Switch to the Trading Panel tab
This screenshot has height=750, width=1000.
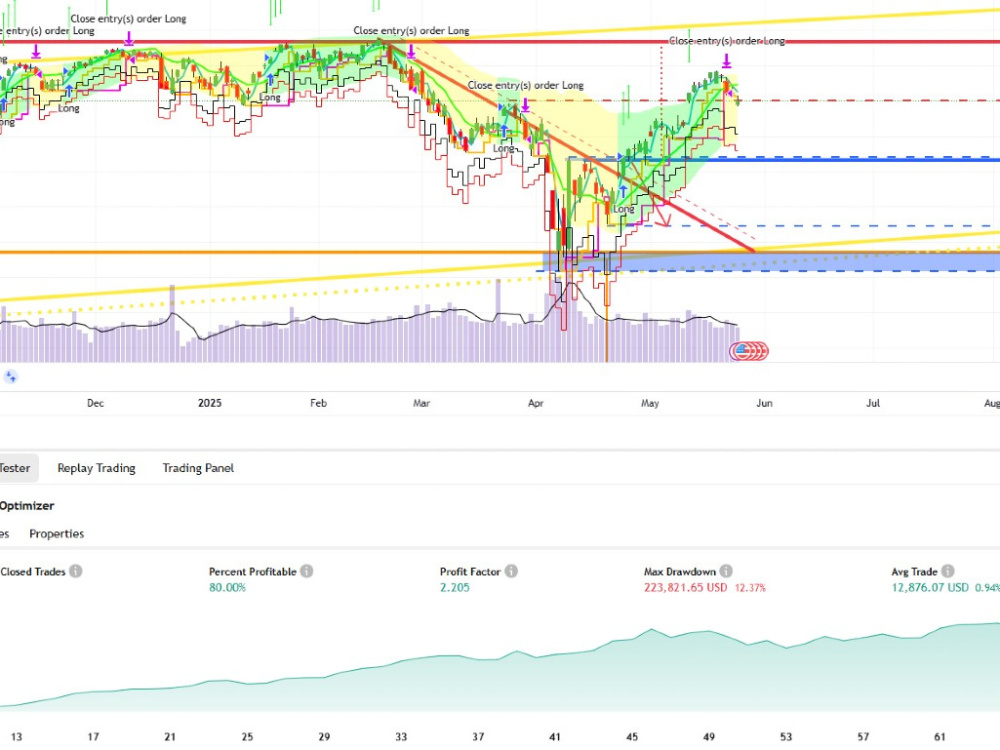[x=198, y=468]
